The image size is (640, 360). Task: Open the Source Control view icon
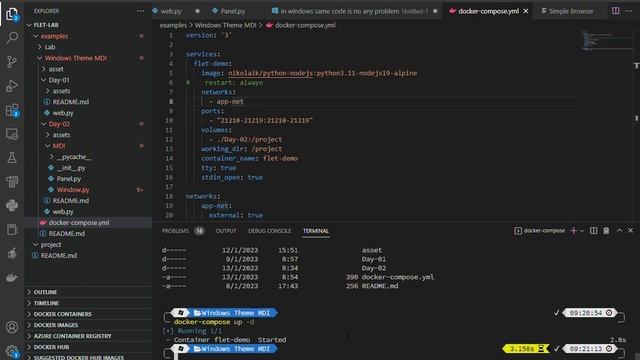pyautogui.click(x=12, y=62)
